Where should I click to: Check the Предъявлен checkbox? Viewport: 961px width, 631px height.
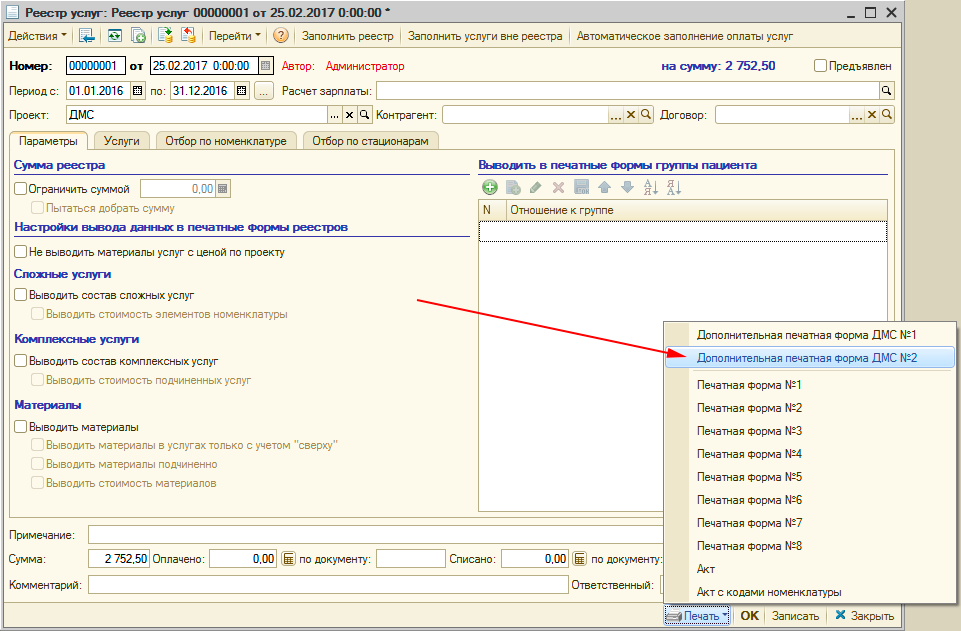pyautogui.click(x=821, y=66)
